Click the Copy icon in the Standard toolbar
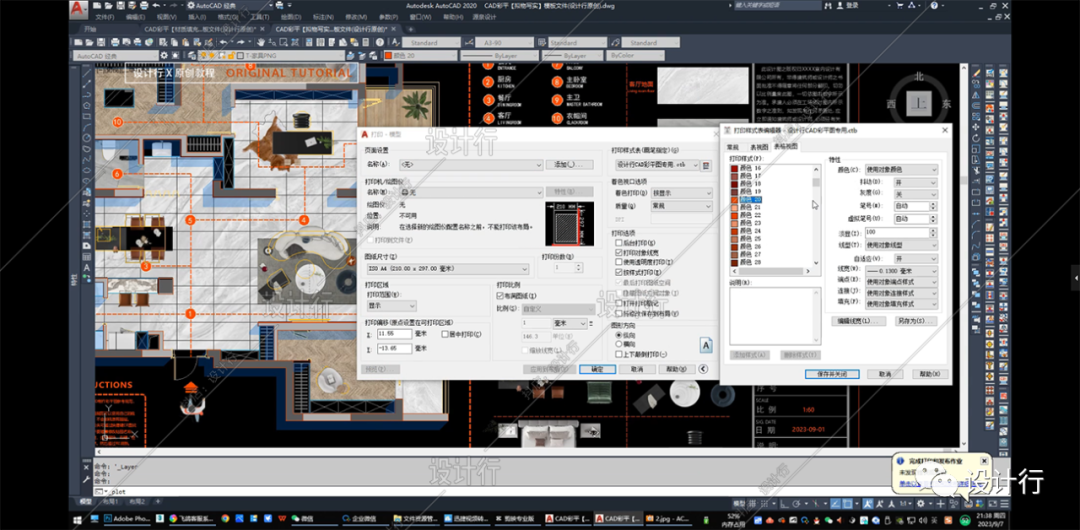The image size is (1080, 530). click(174, 42)
